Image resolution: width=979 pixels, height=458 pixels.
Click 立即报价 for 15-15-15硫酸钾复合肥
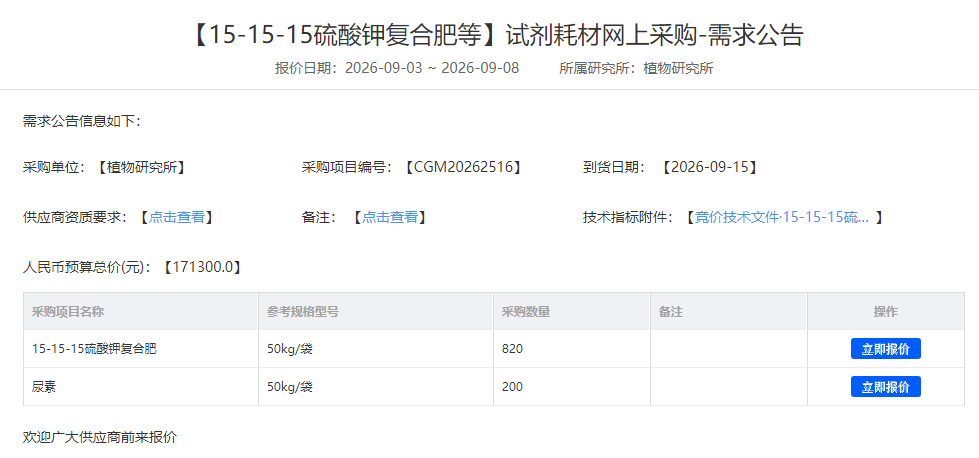pyautogui.click(x=885, y=349)
